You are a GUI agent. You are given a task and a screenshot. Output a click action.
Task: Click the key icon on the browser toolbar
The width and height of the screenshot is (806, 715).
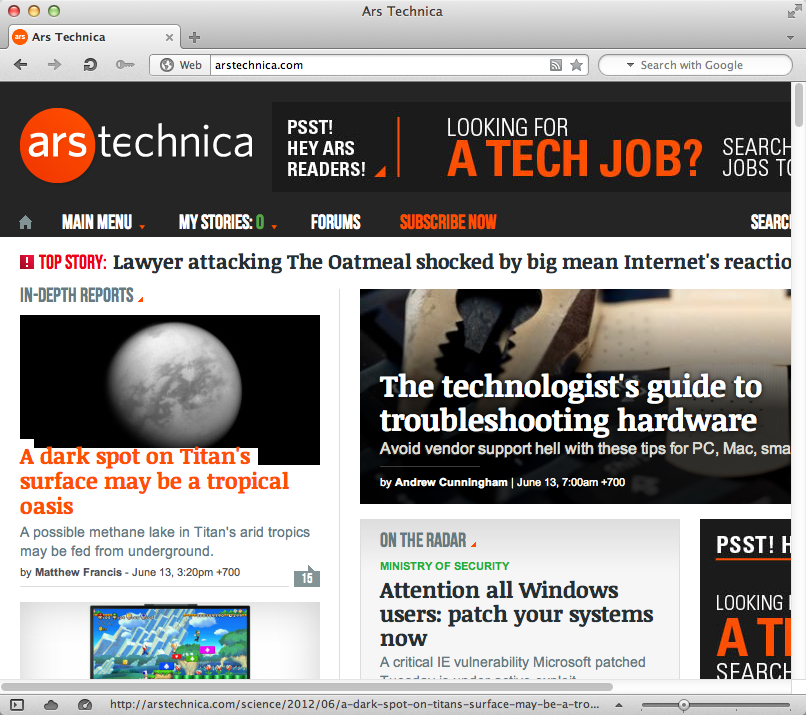(124, 64)
